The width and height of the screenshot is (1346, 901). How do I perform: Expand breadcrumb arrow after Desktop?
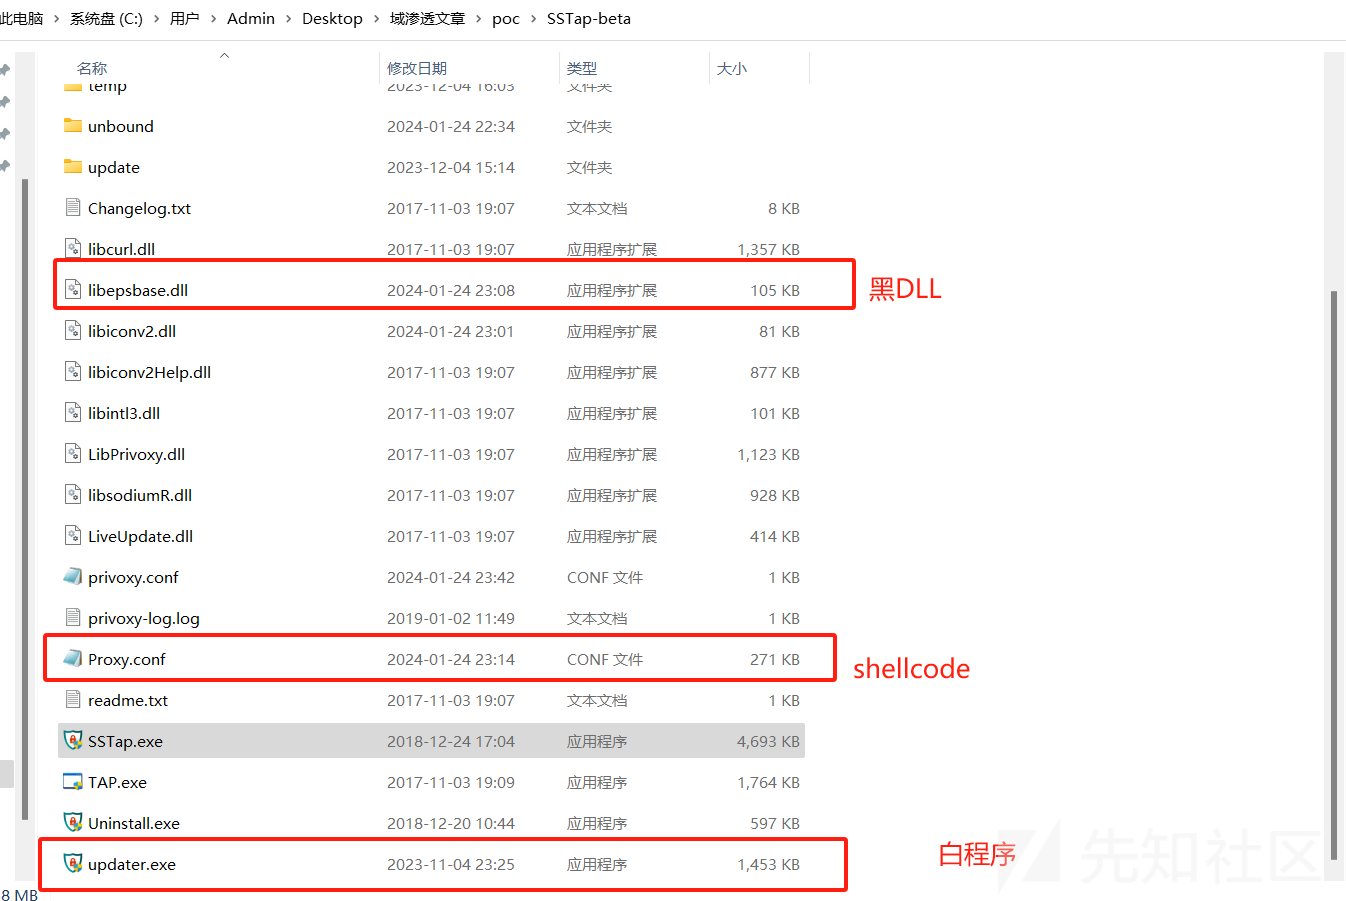click(377, 19)
